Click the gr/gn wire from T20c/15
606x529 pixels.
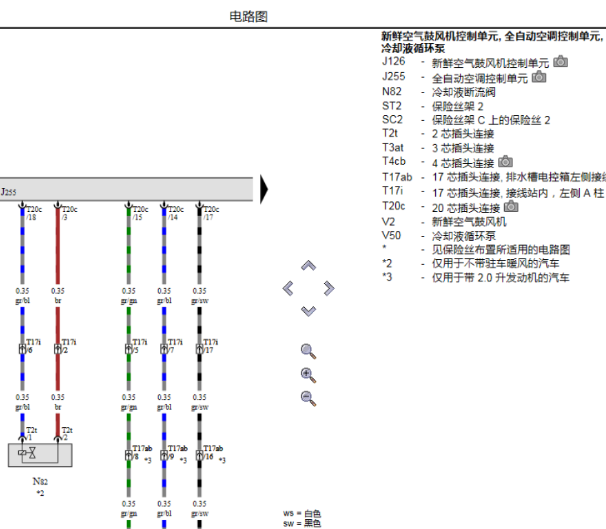click(x=129, y=247)
